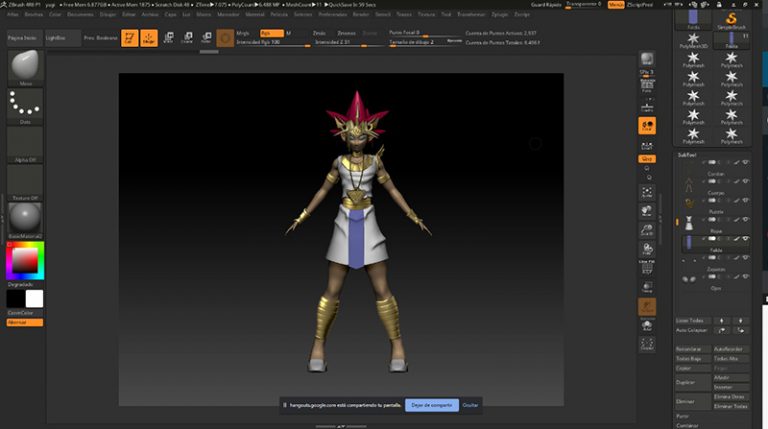The width and height of the screenshot is (768, 429).
Task: Click the Xpose icon at shelf bottom
Action: point(647,344)
